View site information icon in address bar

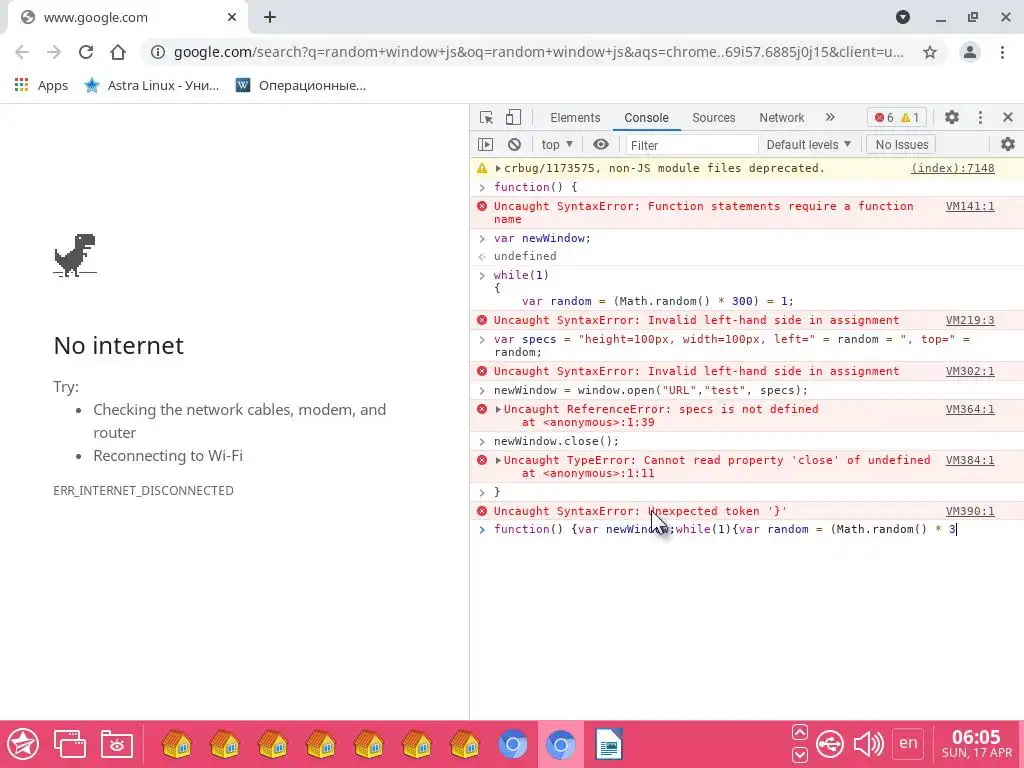(157, 52)
